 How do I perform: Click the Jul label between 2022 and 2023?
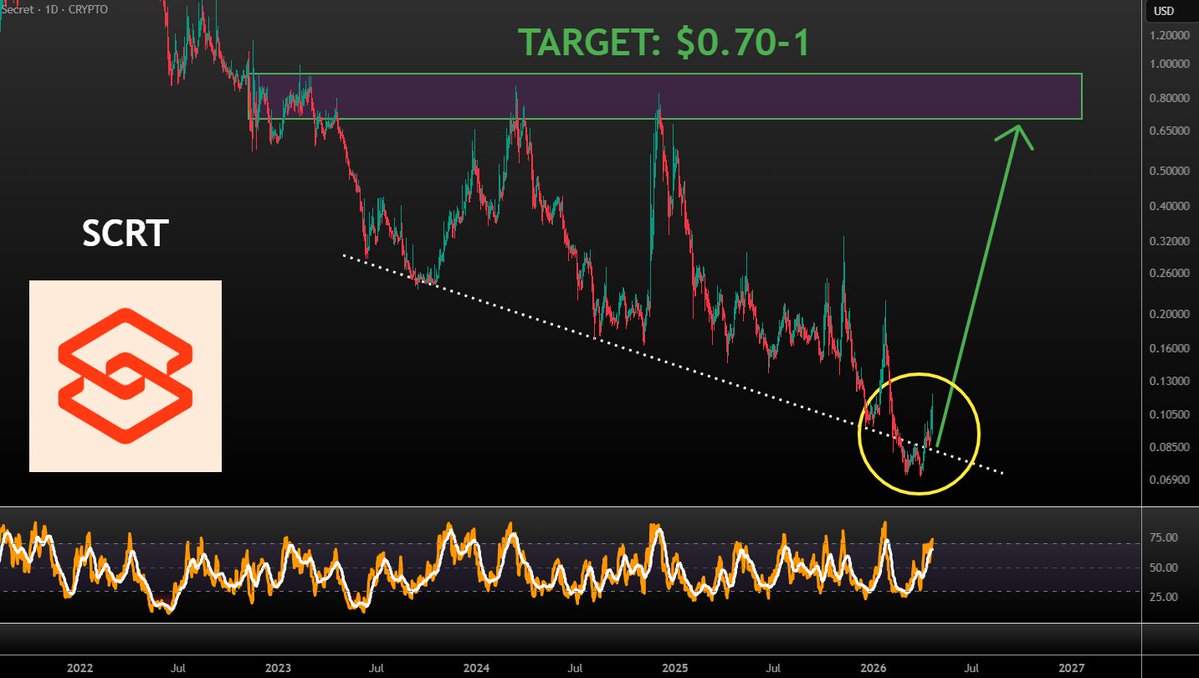(178, 668)
